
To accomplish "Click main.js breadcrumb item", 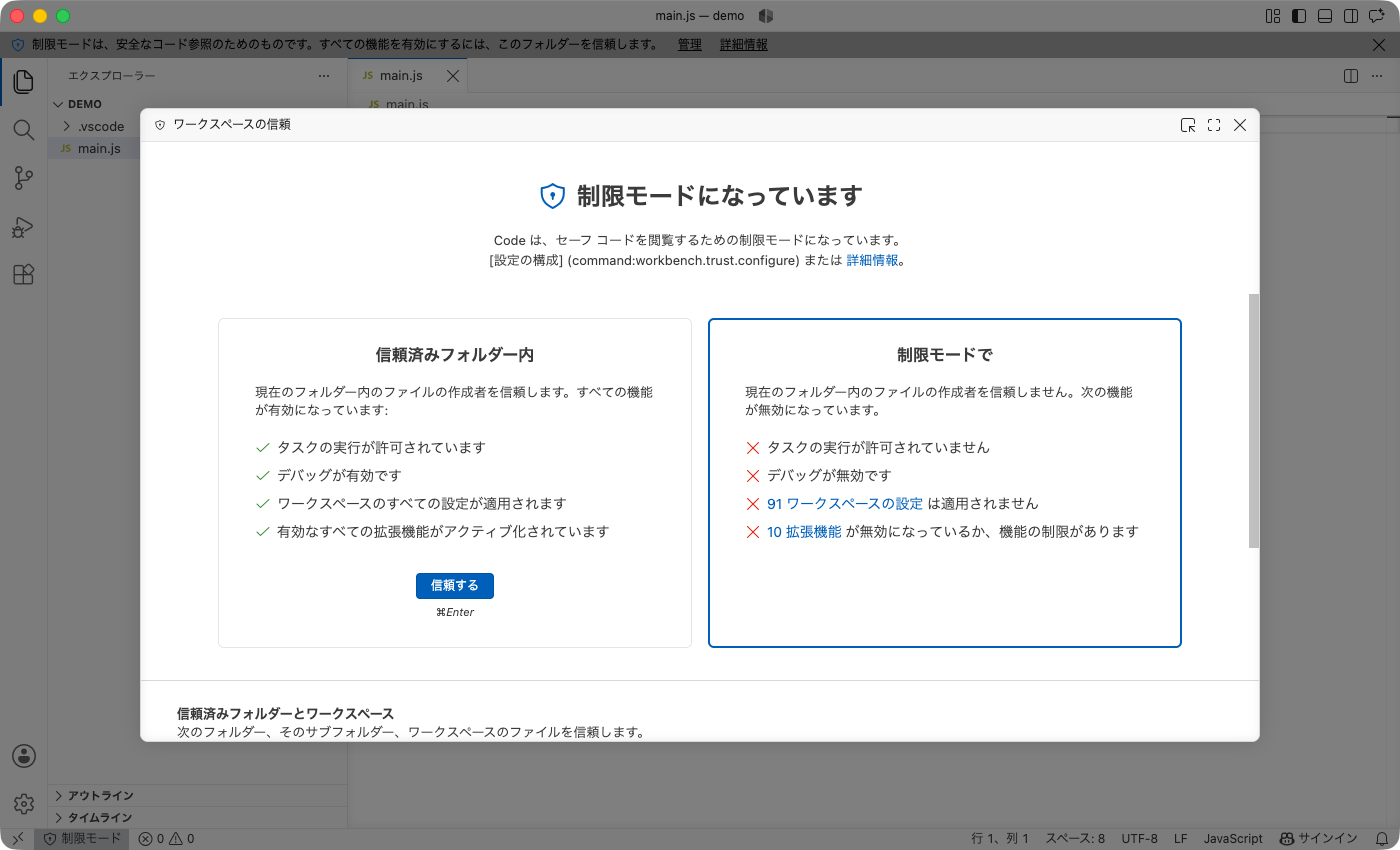I will pos(407,104).
